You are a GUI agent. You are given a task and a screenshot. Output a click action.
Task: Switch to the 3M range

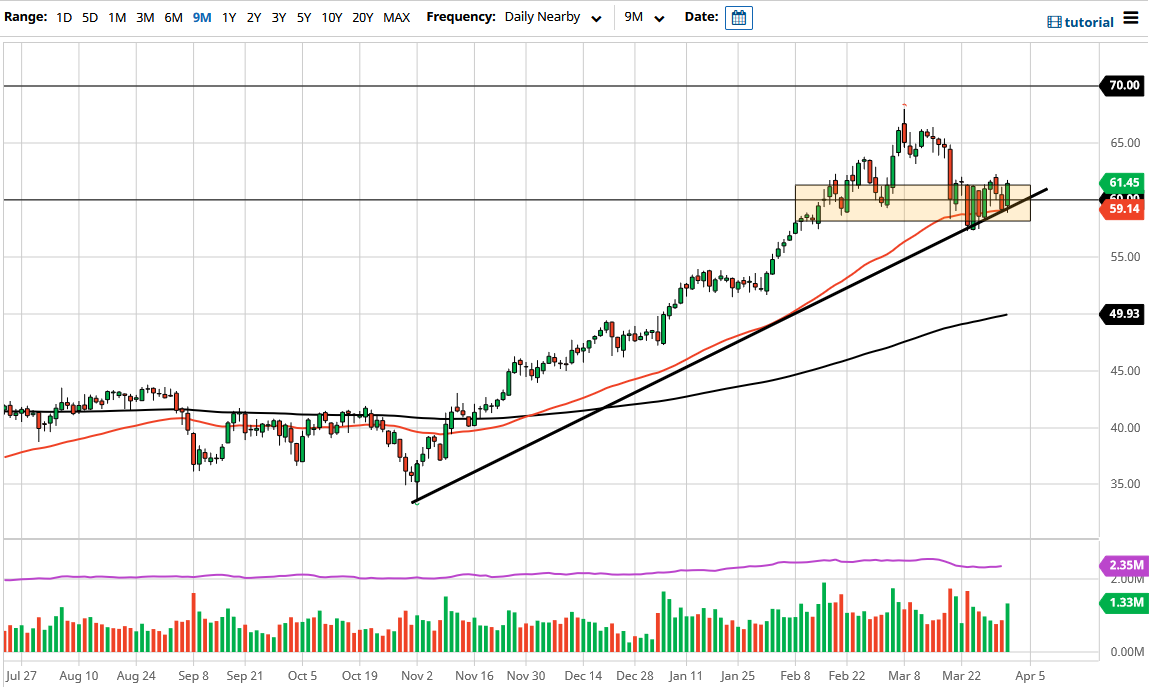pyautogui.click(x=144, y=17)
